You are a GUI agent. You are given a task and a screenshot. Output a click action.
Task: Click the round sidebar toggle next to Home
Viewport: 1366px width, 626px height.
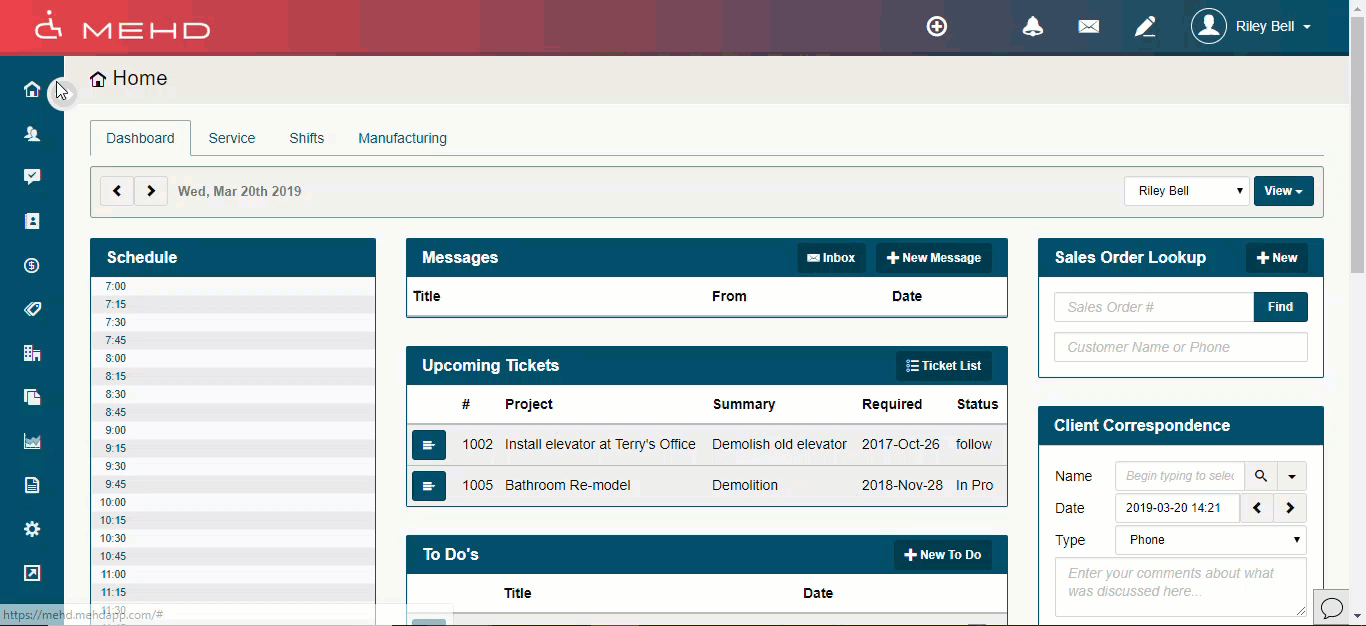coord(61,94)
